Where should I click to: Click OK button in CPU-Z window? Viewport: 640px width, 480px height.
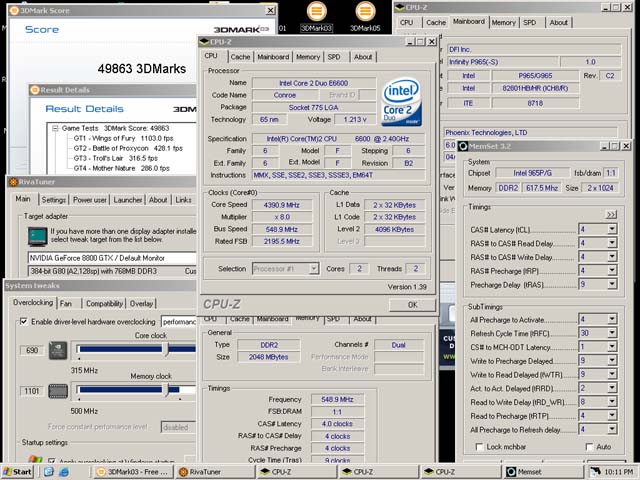[x=412, y=305]
